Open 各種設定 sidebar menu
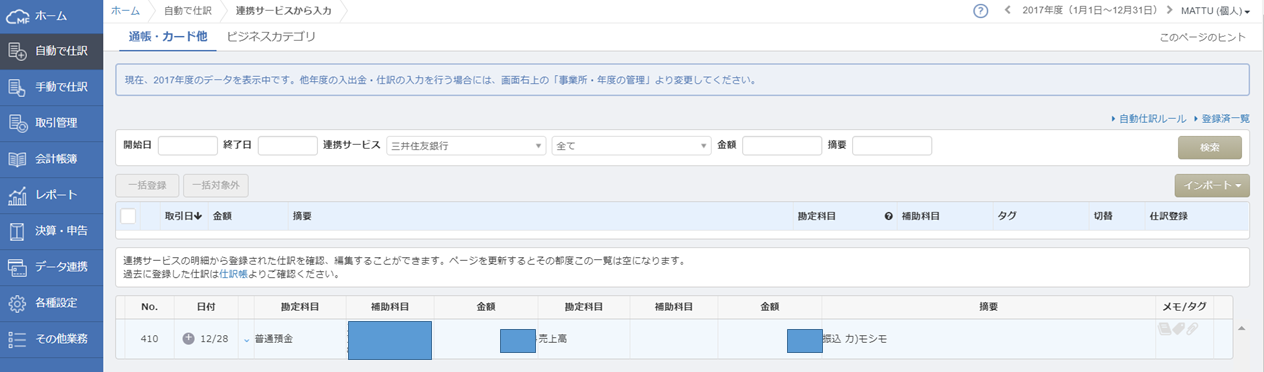Viewport: 1264px width, 372px height. coord(51,303)
